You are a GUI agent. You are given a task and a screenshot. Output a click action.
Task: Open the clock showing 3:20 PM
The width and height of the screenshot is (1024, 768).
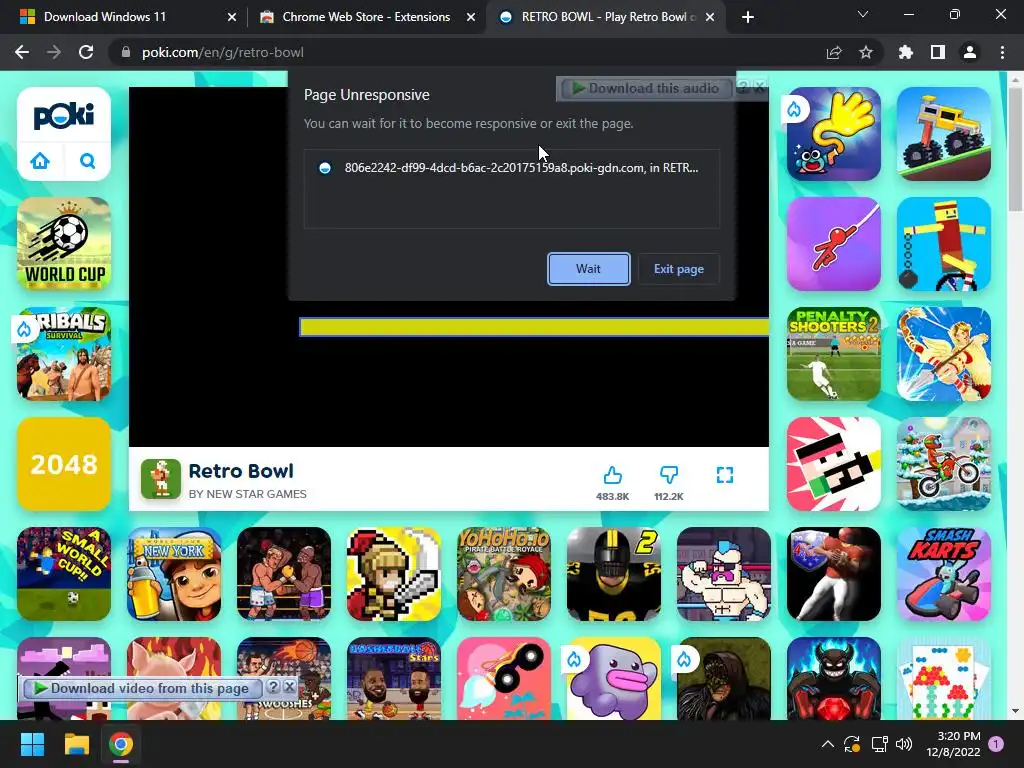tap(953, 744)
